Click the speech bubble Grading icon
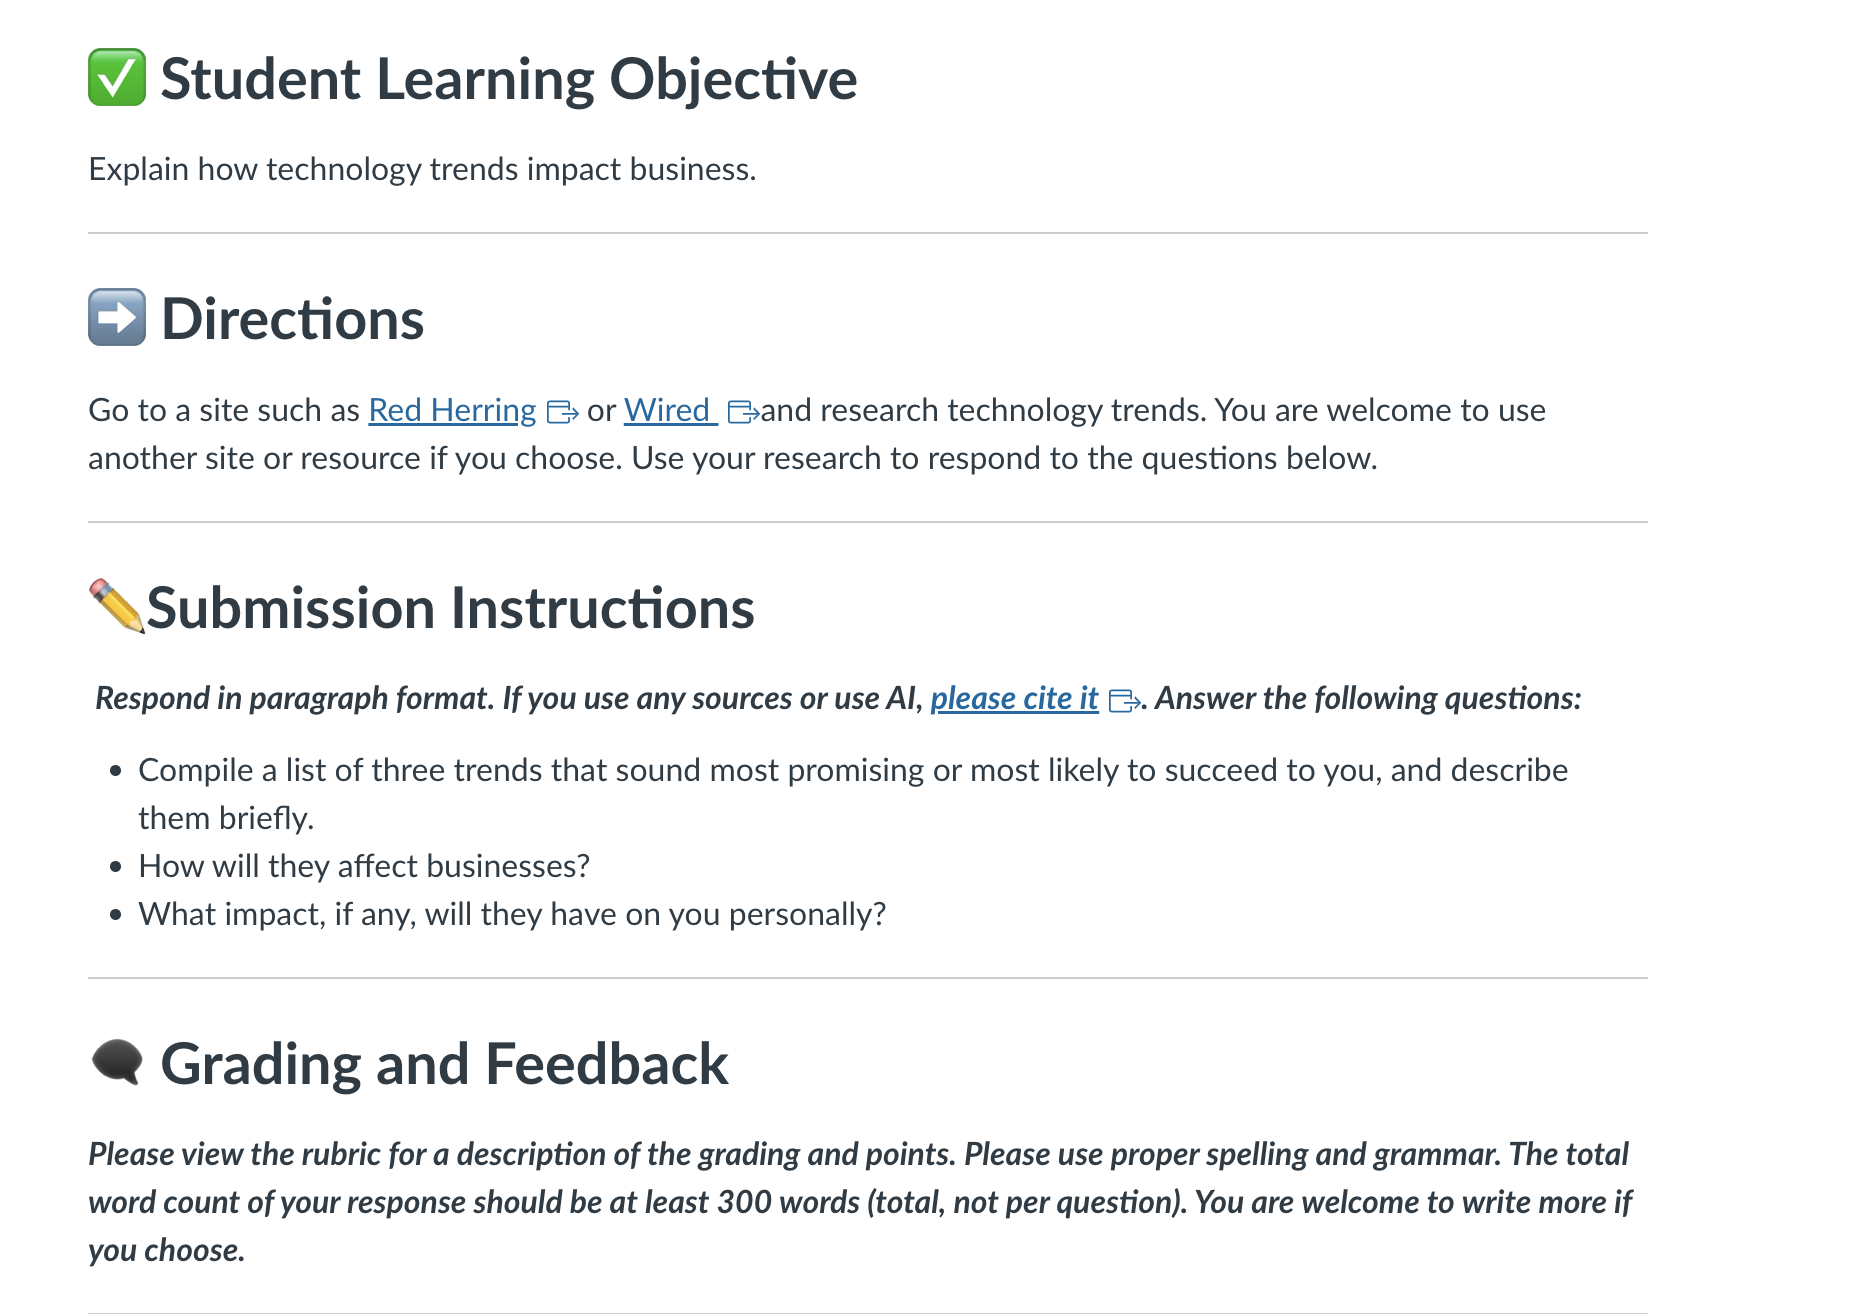 117,1061
